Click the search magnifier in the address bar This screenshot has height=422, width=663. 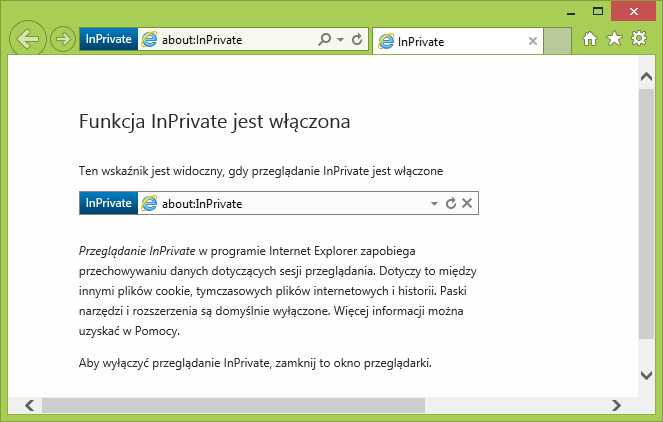pos(325,39)
